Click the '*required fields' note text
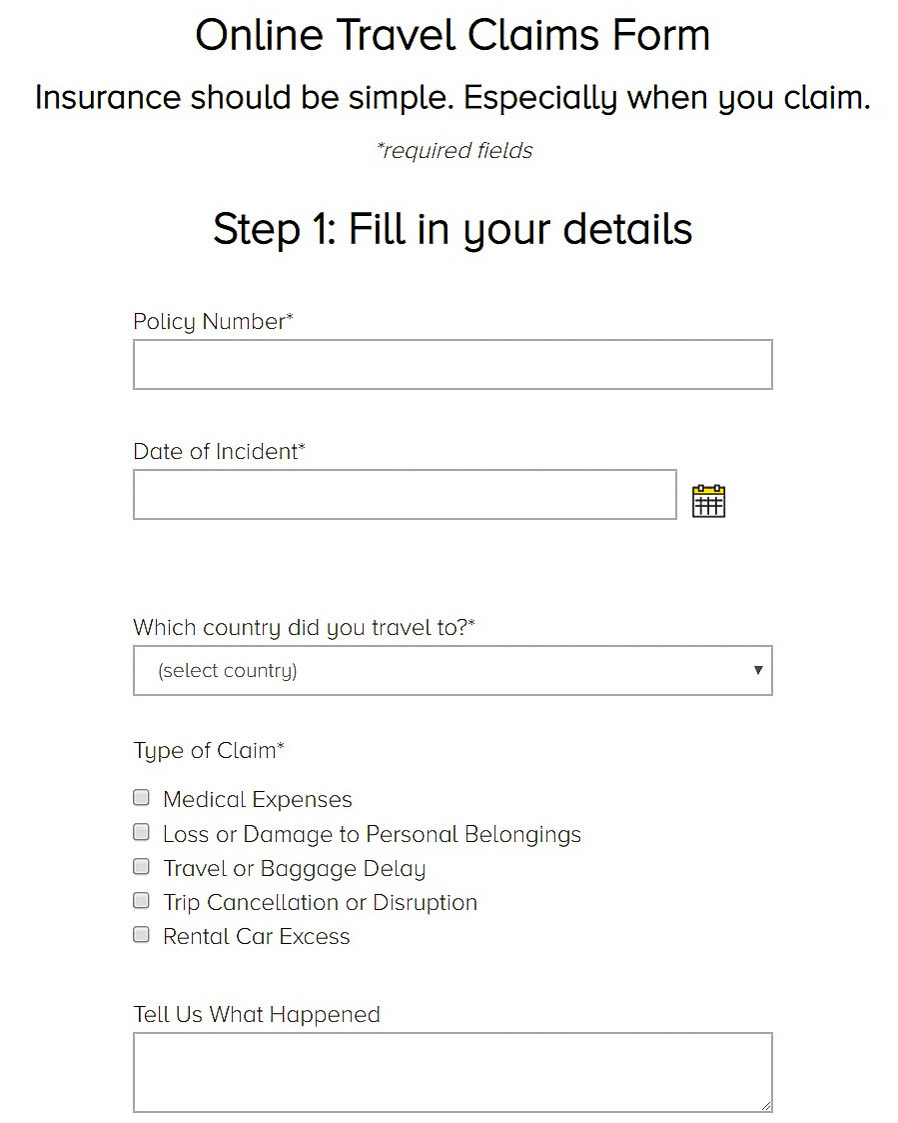 [455, 150]
